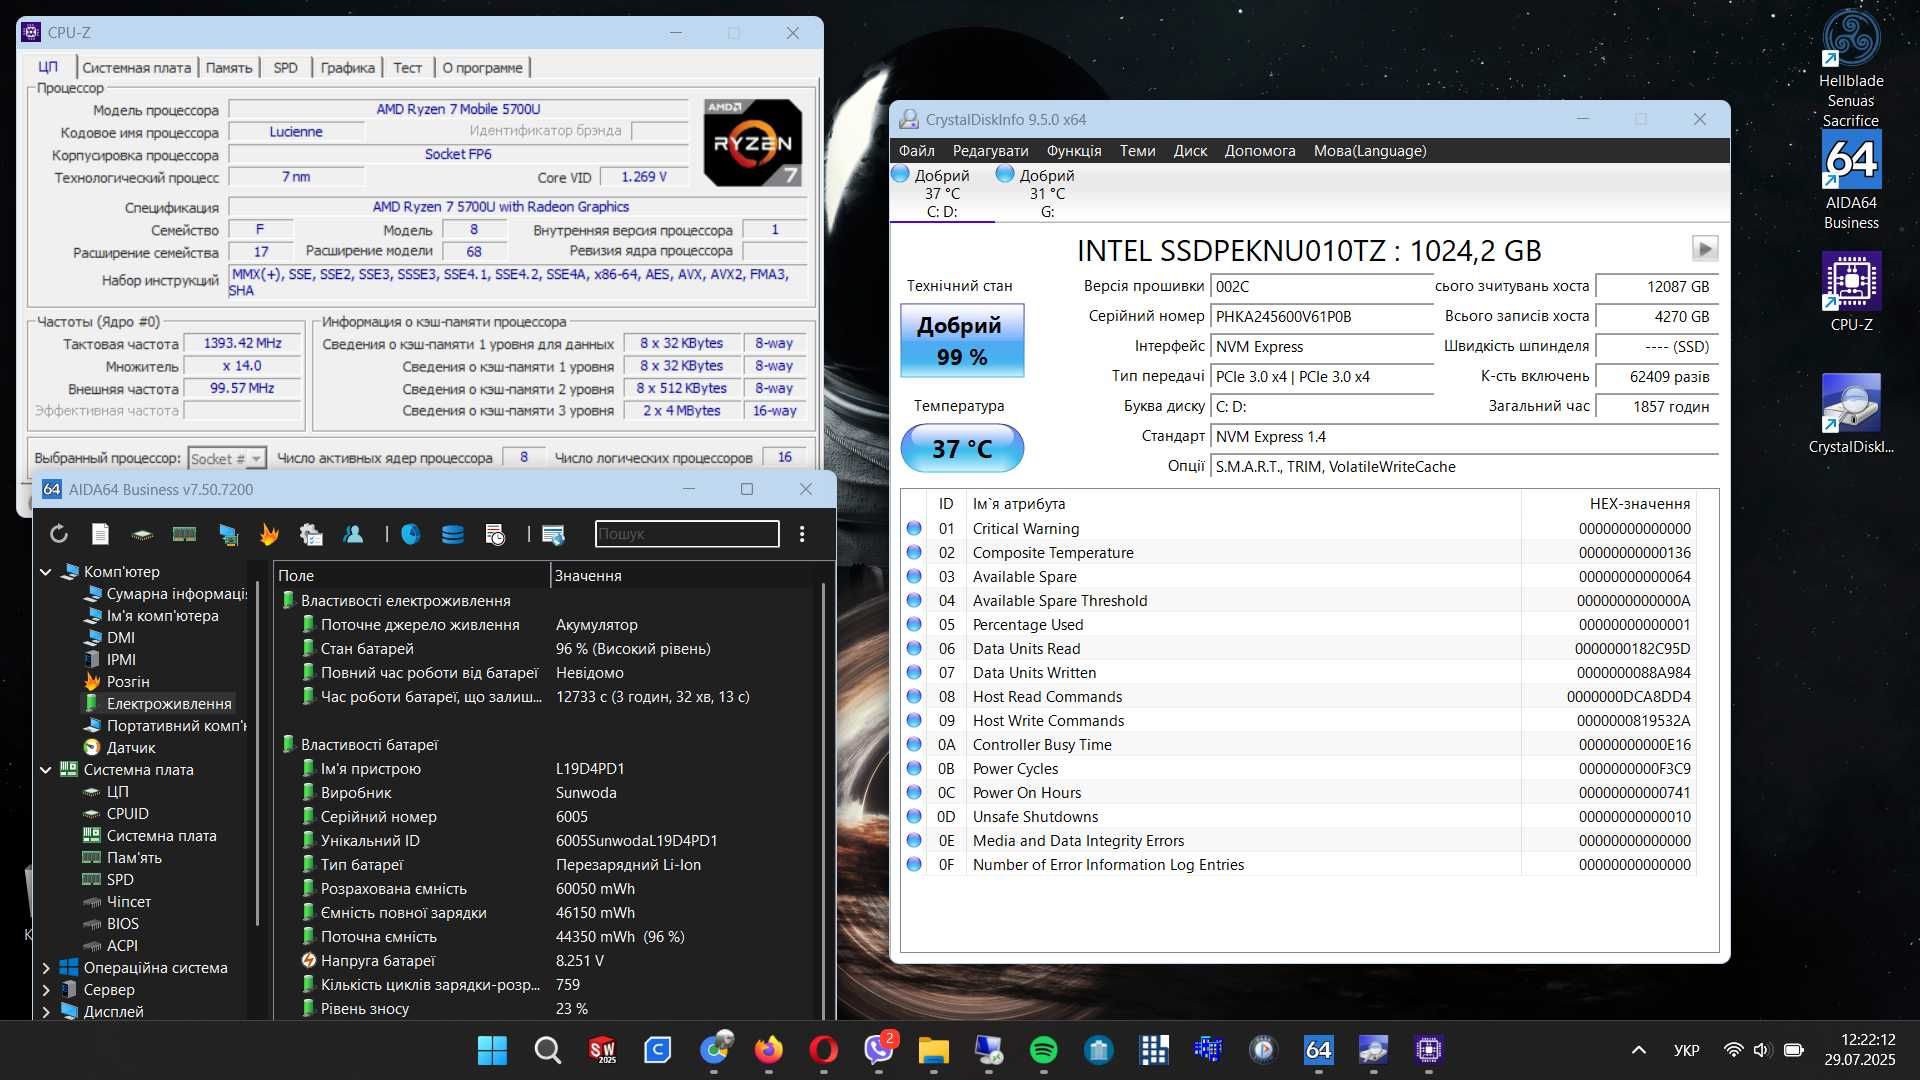Click the blue pie disk icon in AIDA64
Image resolution: width=1920 pixels, height=1080 pixels.
(411, 534)
